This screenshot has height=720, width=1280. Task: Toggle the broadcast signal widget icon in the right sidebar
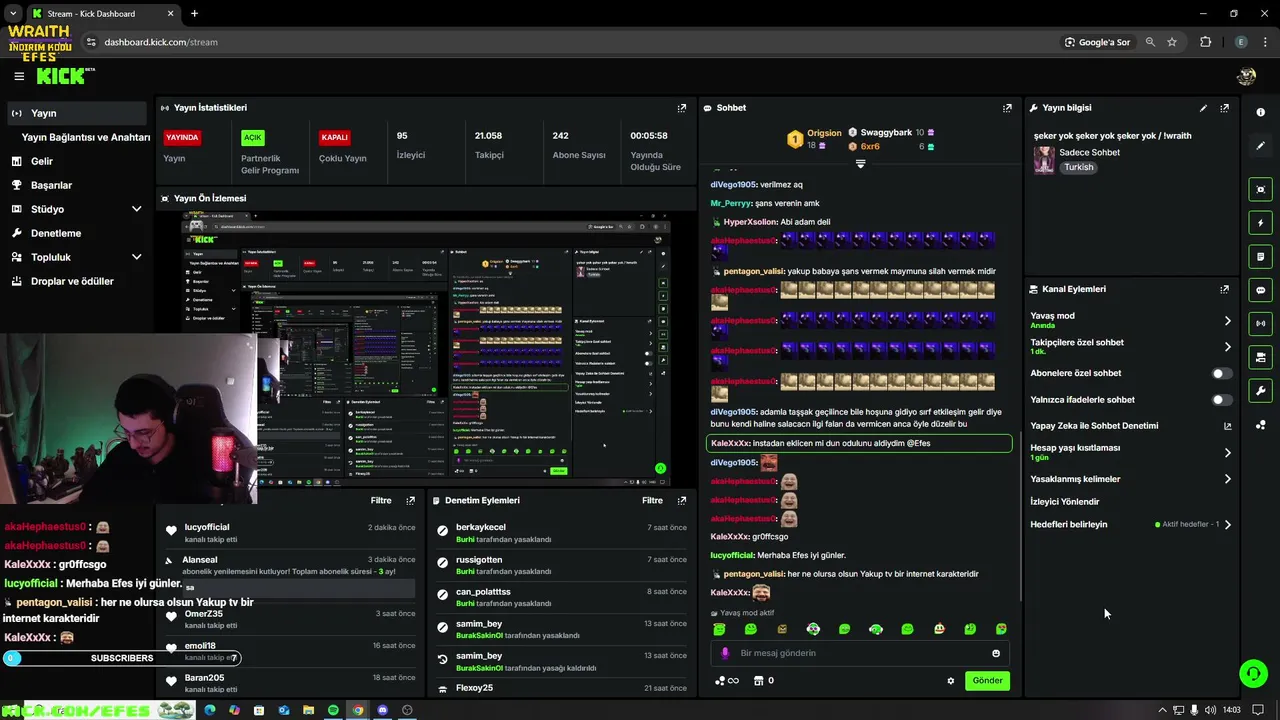tap(1260, 324)
